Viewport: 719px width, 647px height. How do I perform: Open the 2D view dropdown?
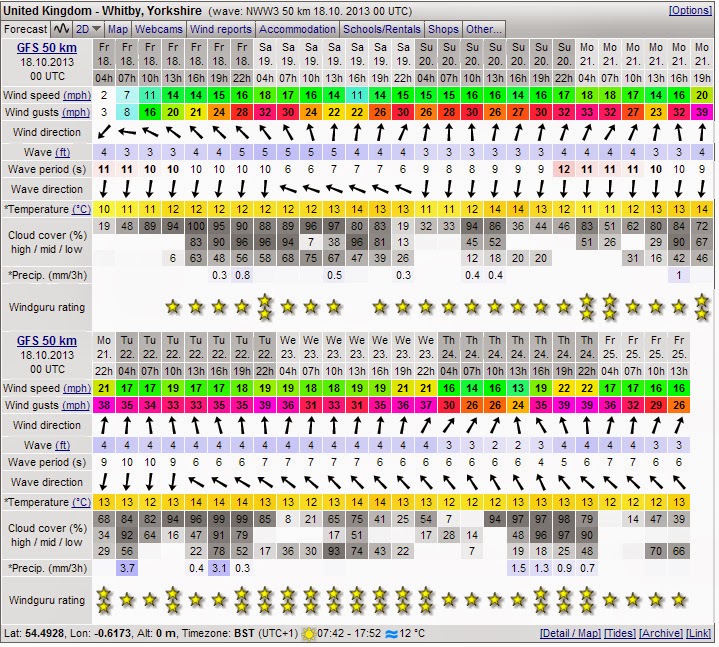coord(88,29)
